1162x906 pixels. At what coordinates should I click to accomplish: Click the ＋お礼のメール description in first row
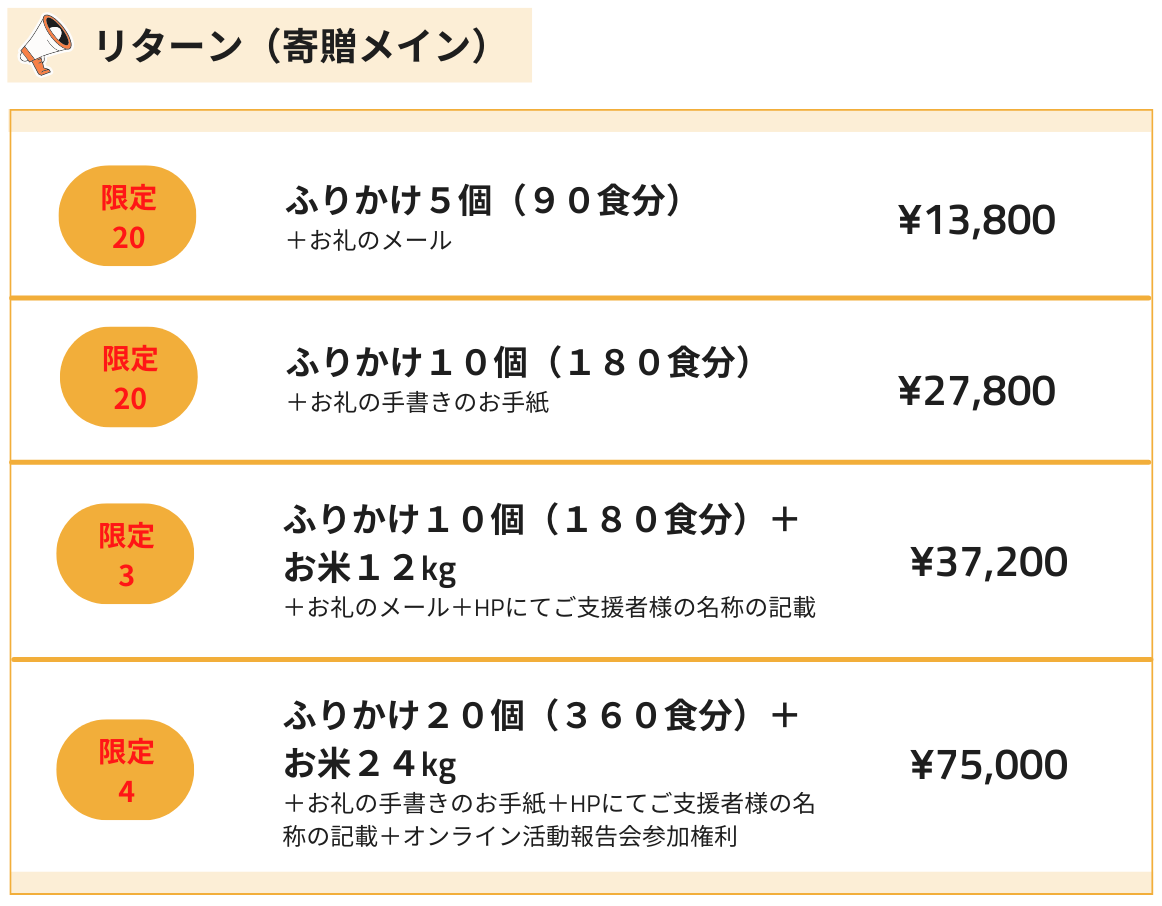coord(368,241)
